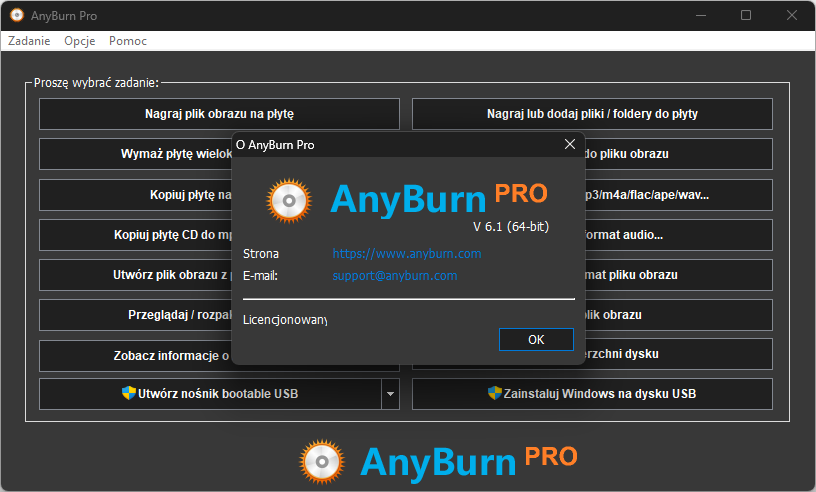Screen dimensions: 816x492
Task: Click Utwórz plik obrazu z button
Action: 135,275
